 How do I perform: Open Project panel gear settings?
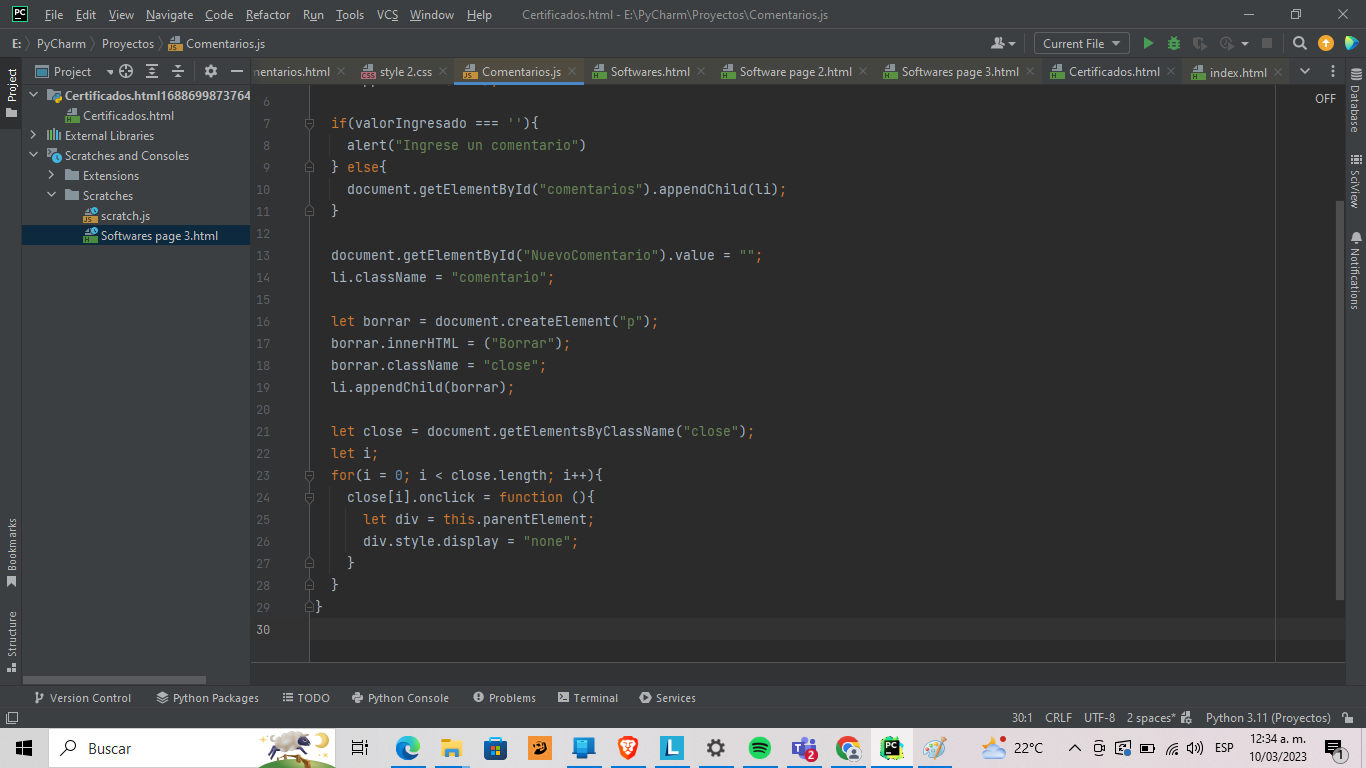coord(210,71)
